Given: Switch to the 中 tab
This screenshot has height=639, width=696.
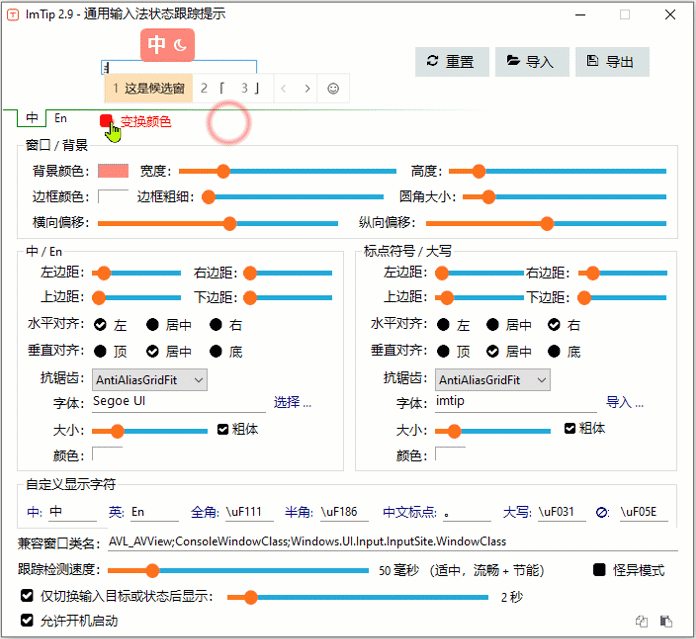Looking at the screenshot, I should point(32,118).
